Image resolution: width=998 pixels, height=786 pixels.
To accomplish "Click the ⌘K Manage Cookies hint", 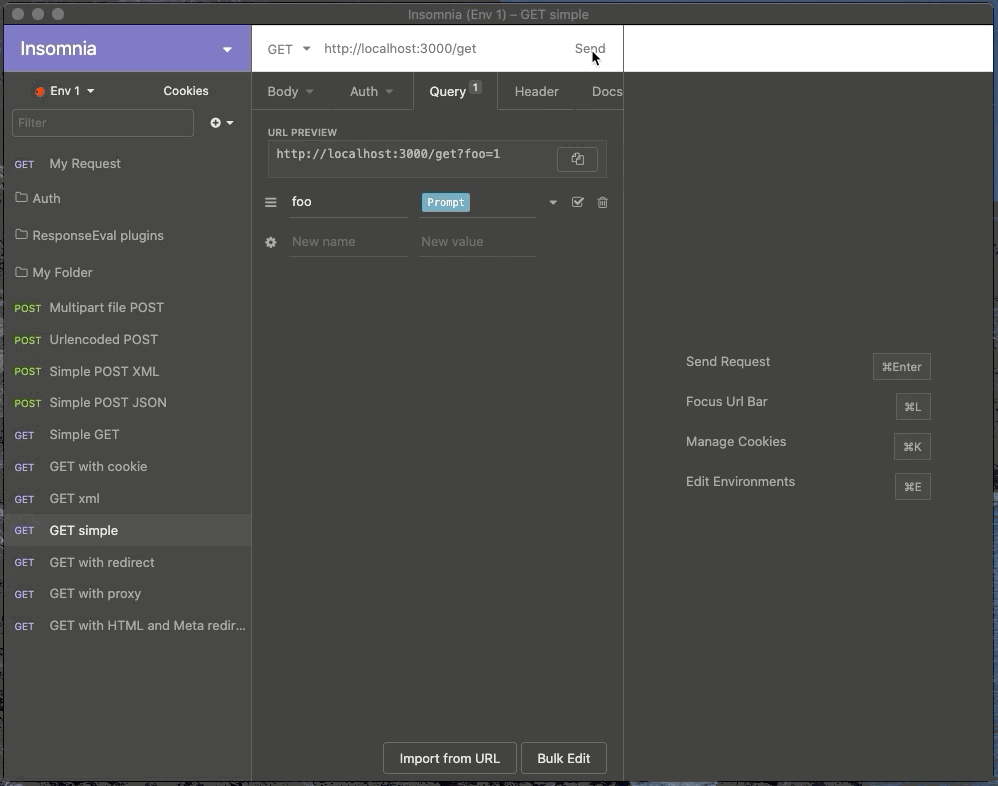I will (912, 447).
